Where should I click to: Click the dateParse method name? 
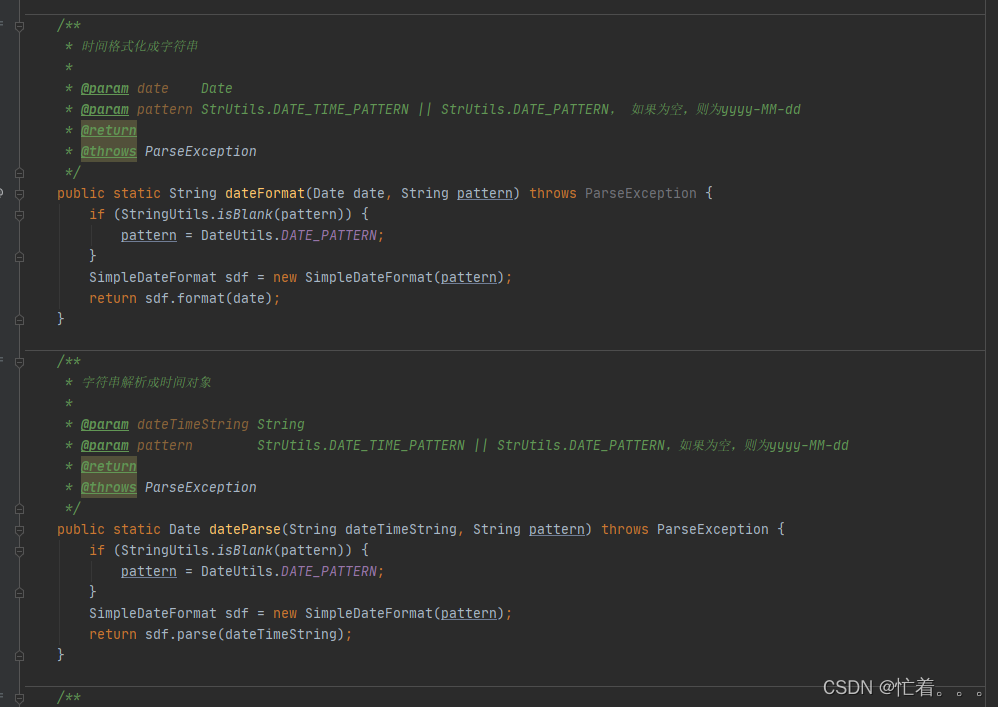click(x=245, y=529)
